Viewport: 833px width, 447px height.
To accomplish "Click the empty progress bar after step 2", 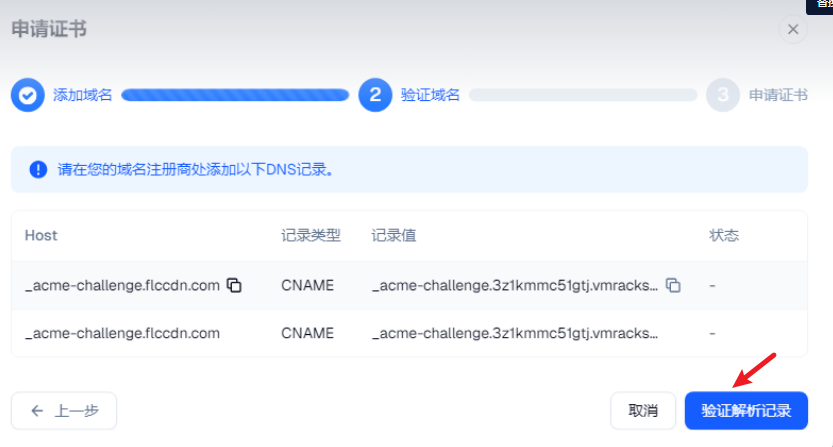I will point(583,95).
